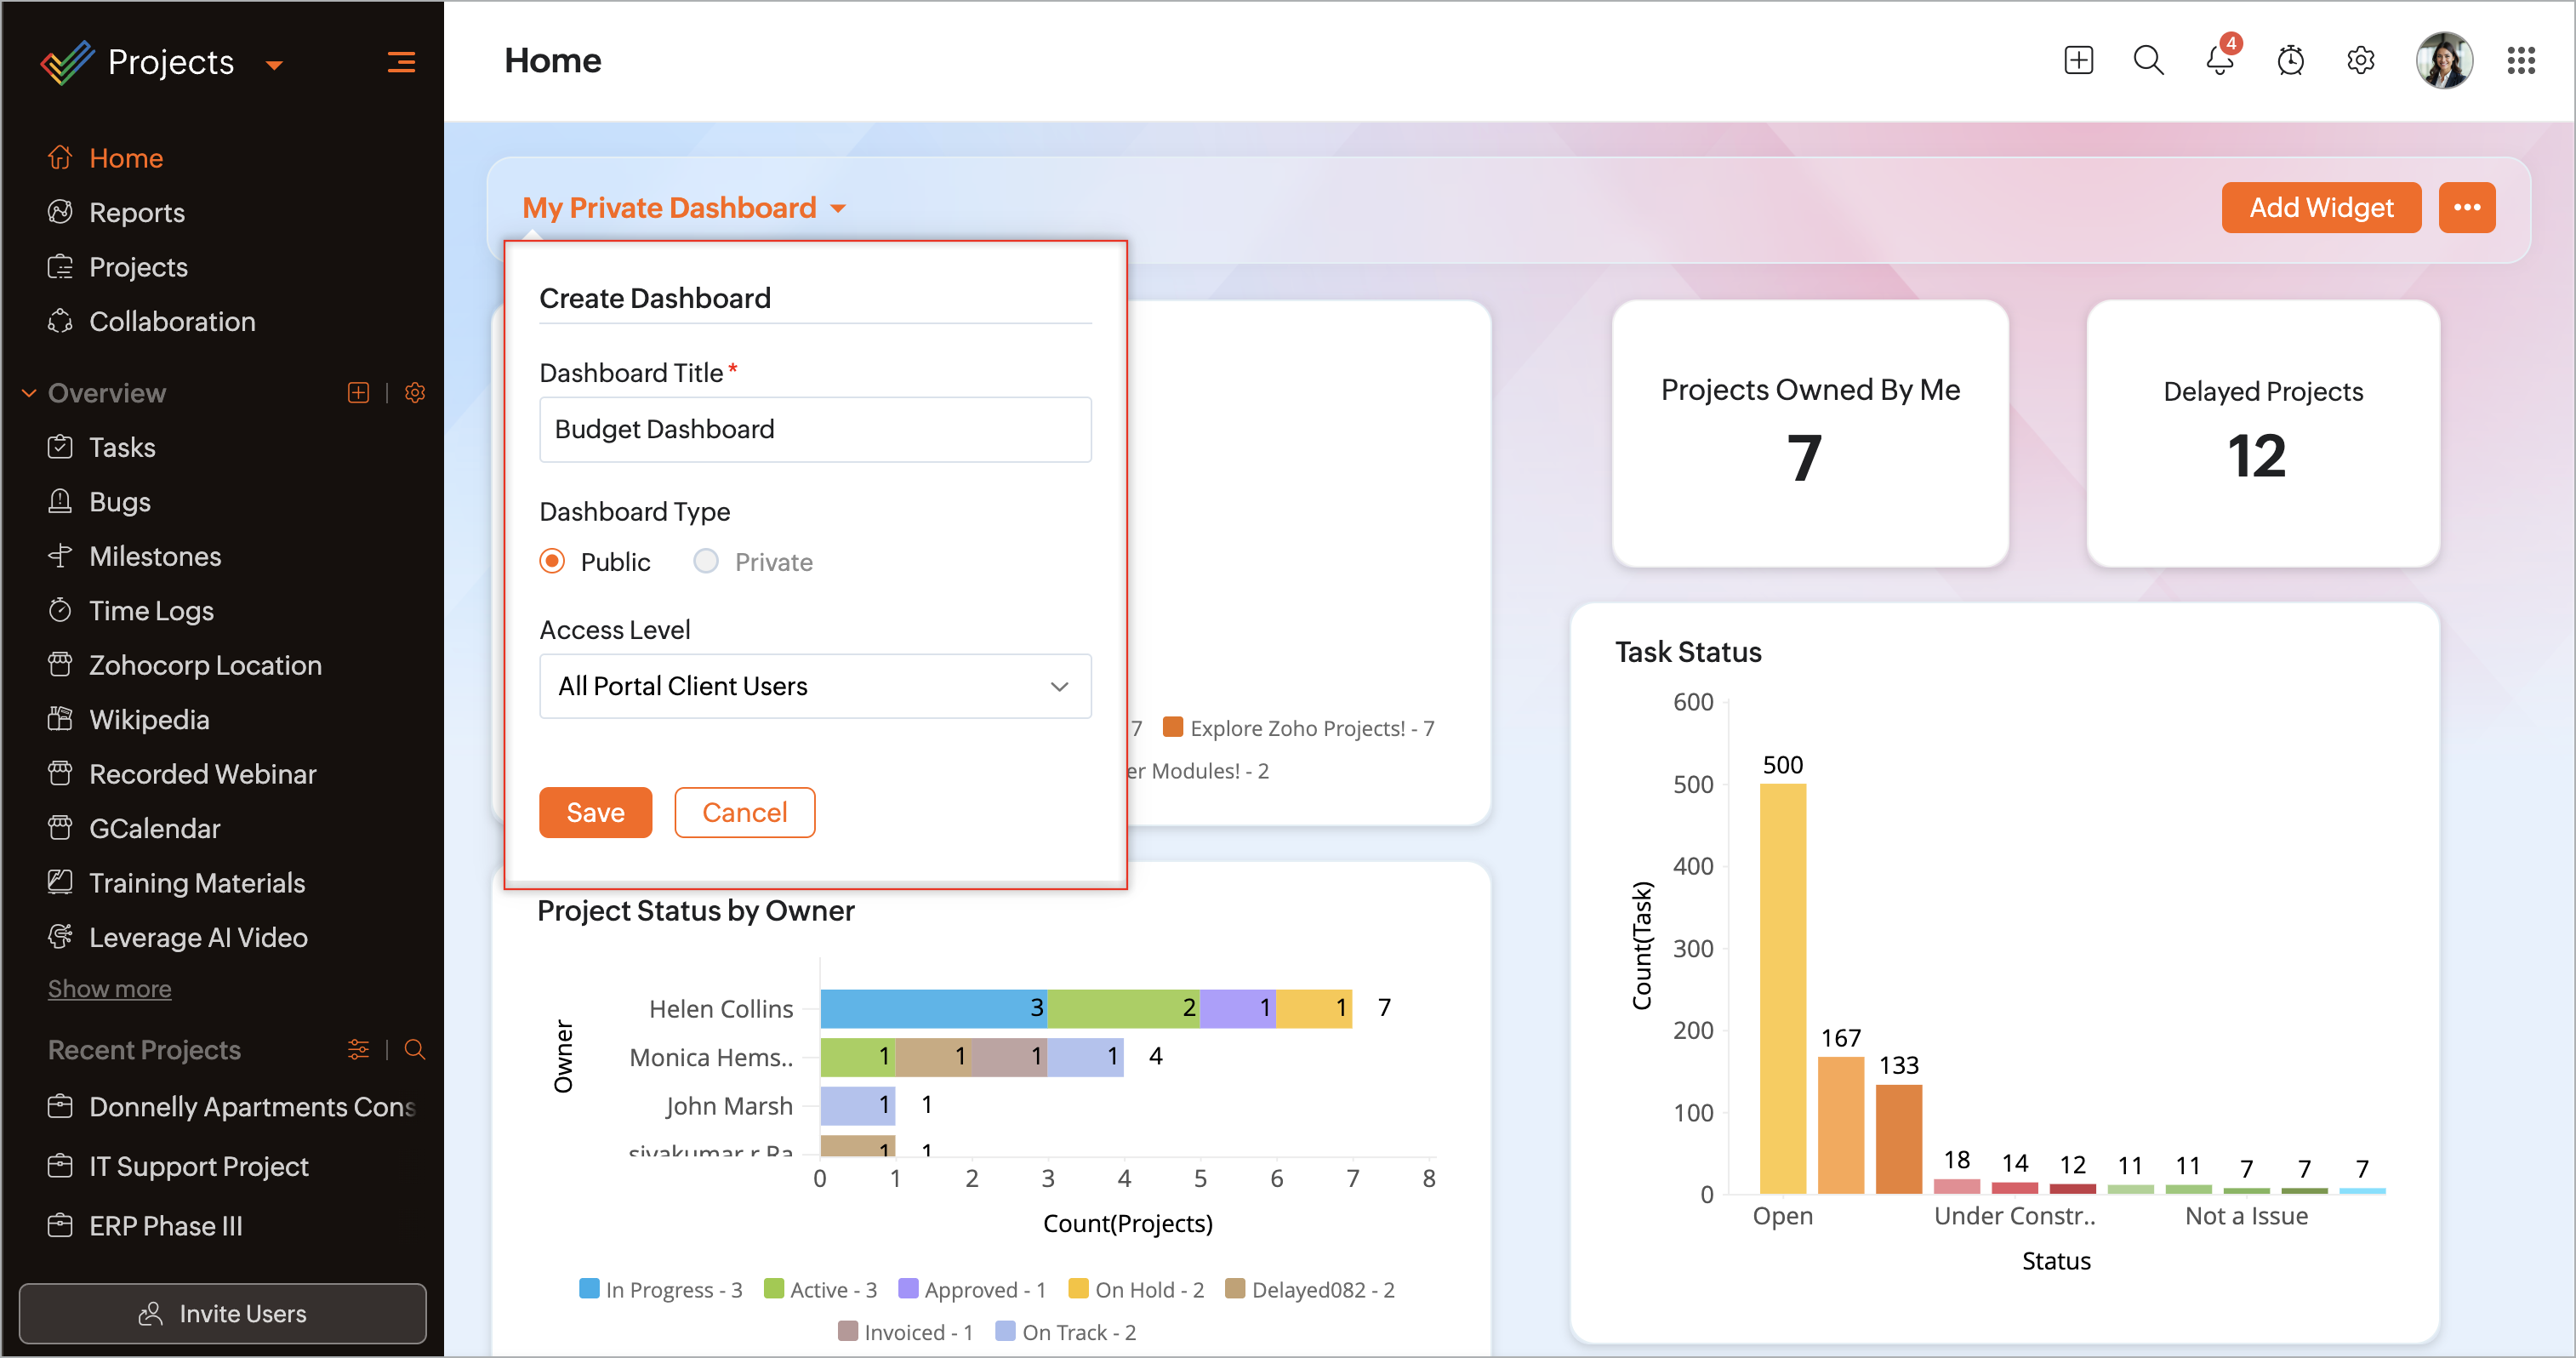The width and height of the screenshot is (2576, 1358).
Task: Select the Public dashboard type radio
Action: (x=552, y=562)
